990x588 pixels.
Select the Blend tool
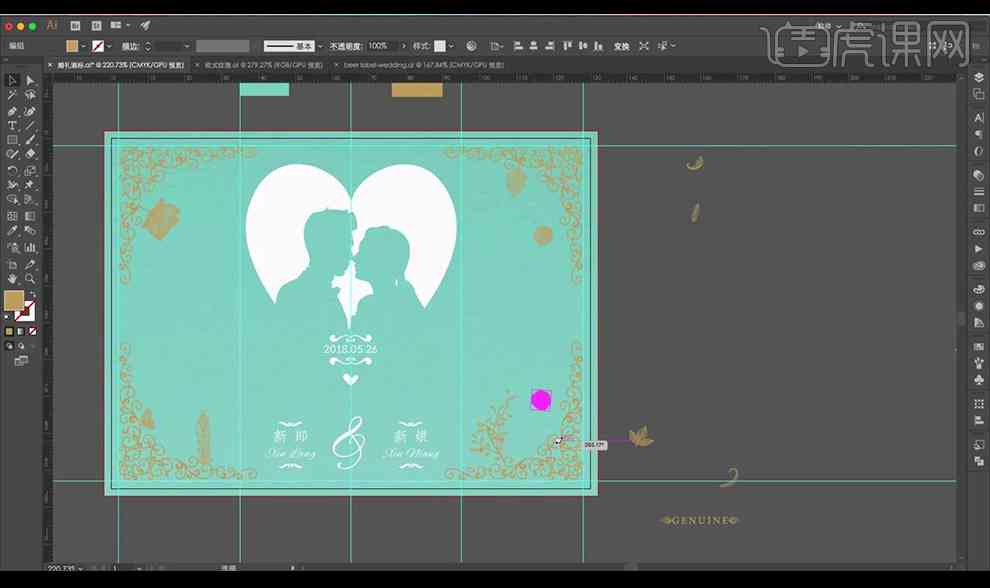30,231
